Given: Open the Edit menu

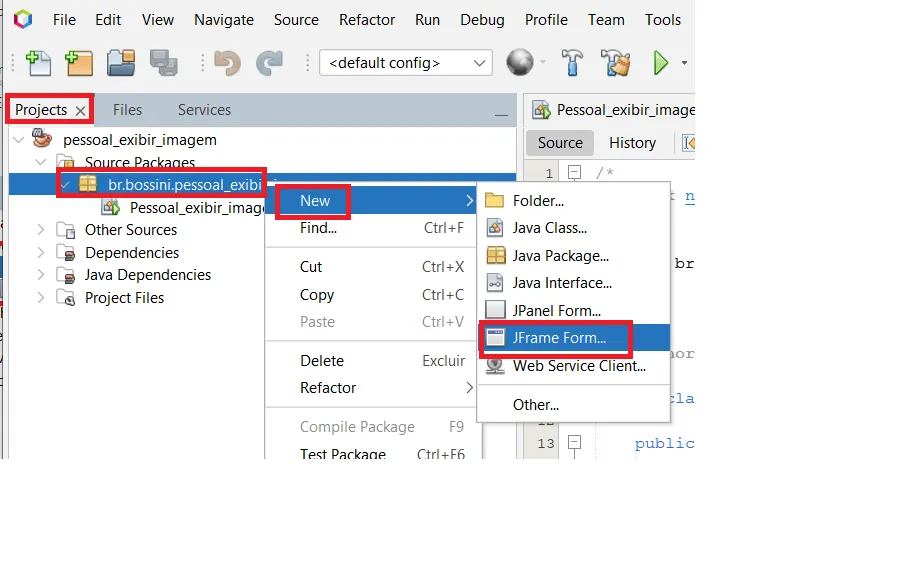Looking at the screenshot, I should pyautogui.click(x=108, y=20).
